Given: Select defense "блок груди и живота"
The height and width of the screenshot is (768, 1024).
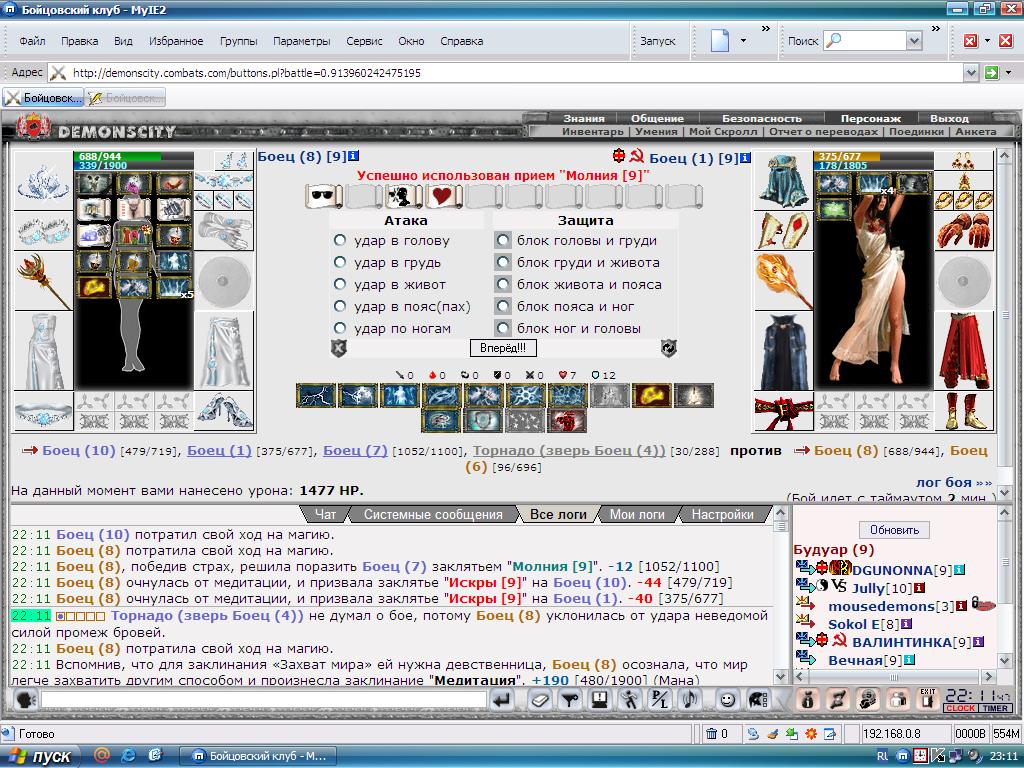Looking at the screenshot, I should click(x=502, y=263).
